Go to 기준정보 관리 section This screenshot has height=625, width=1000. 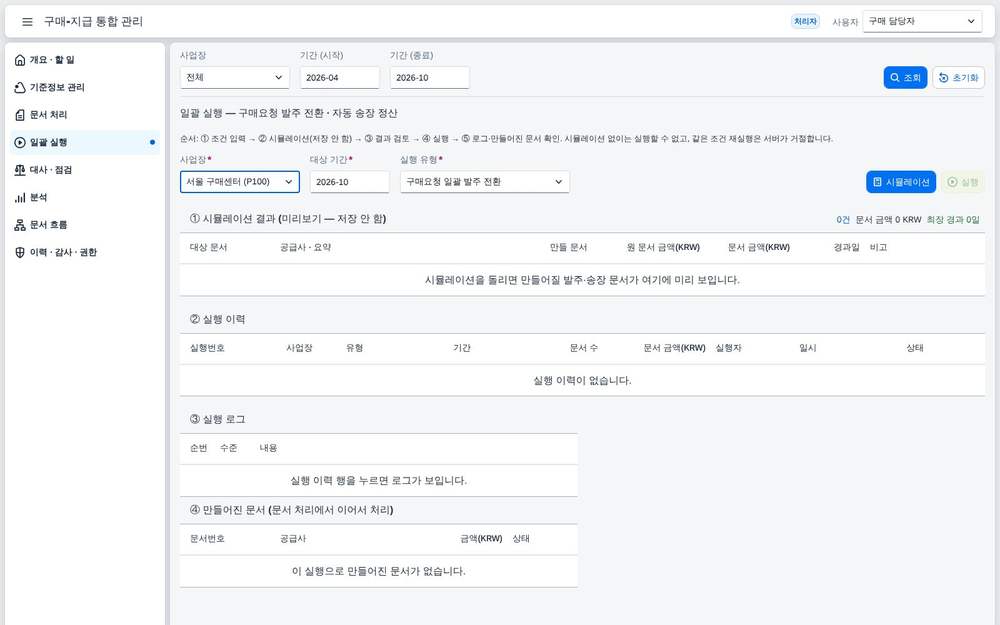(85, 87)
